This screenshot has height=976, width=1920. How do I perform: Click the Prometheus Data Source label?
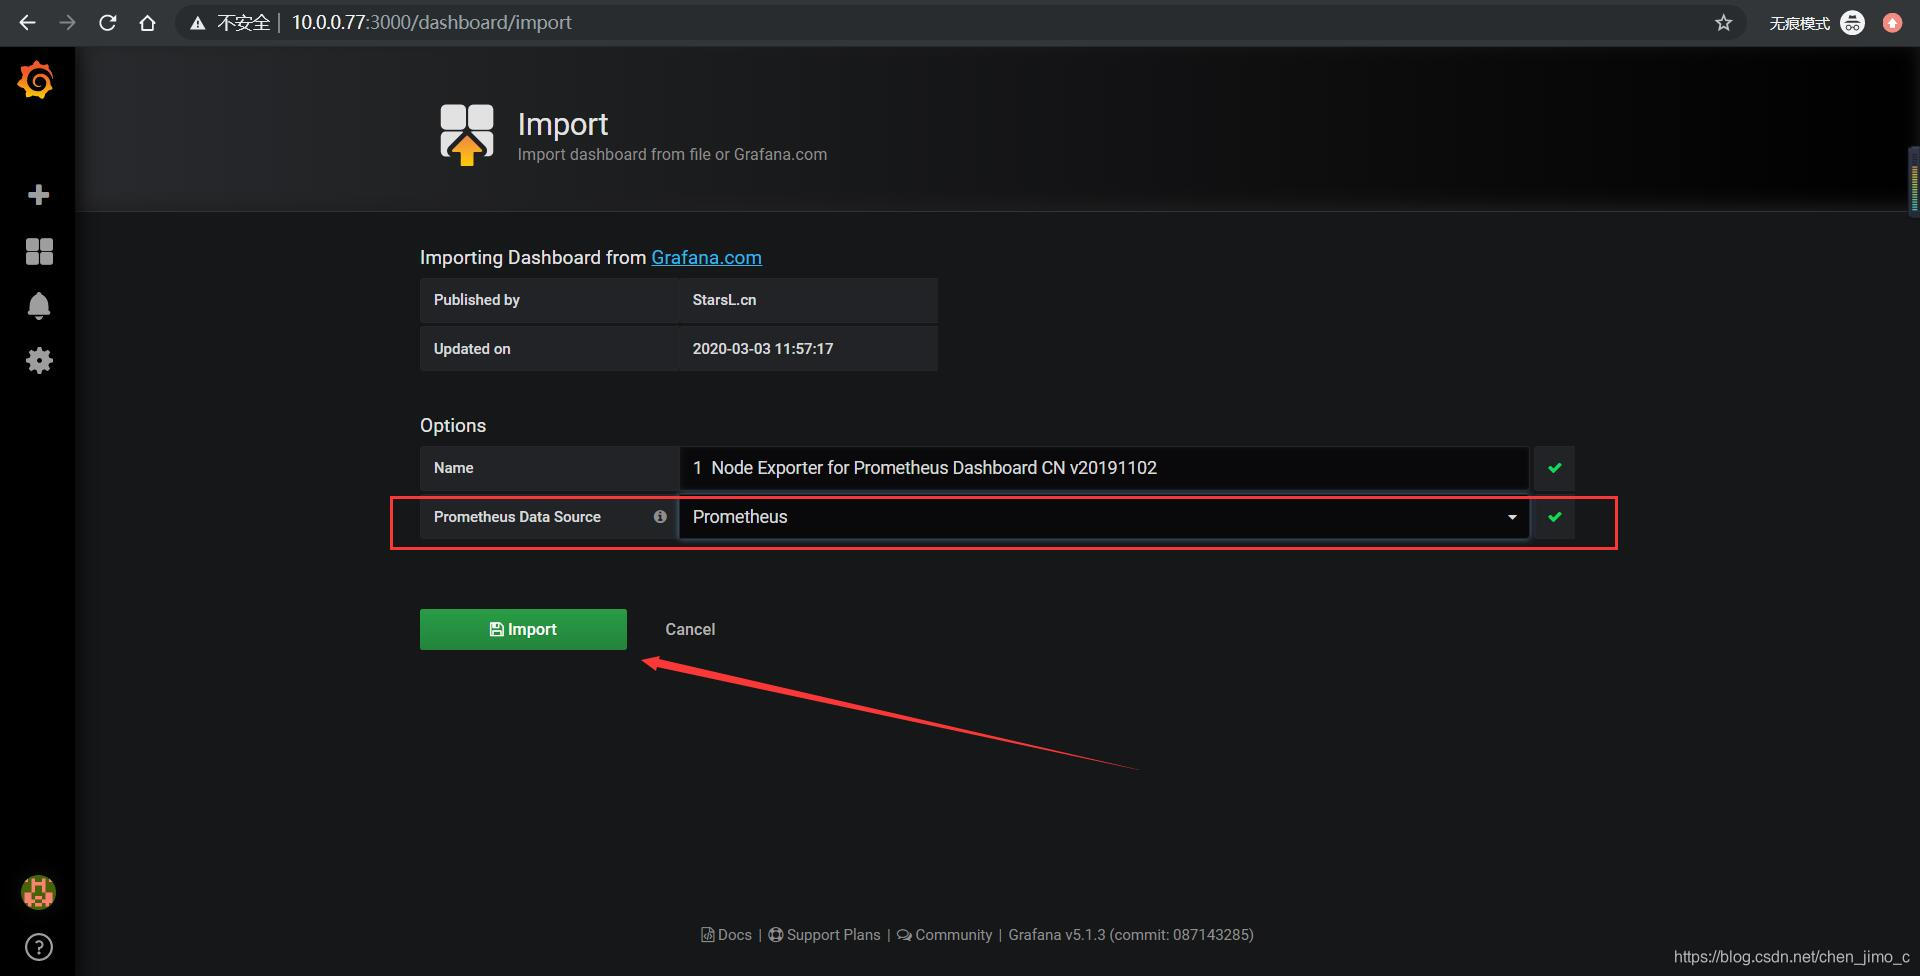click(x=517, y=517)
